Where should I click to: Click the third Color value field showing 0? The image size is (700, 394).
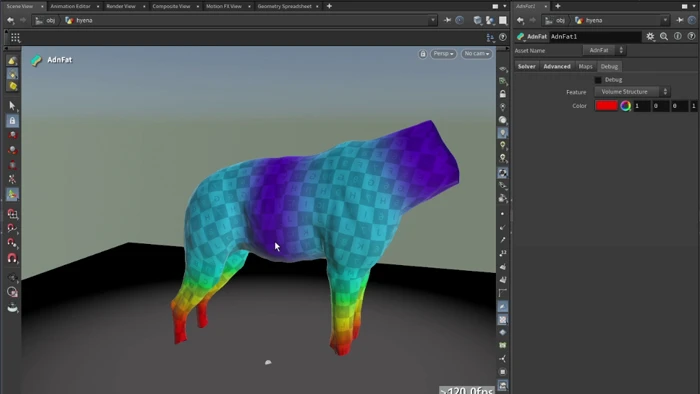click(x=679, y=106)
